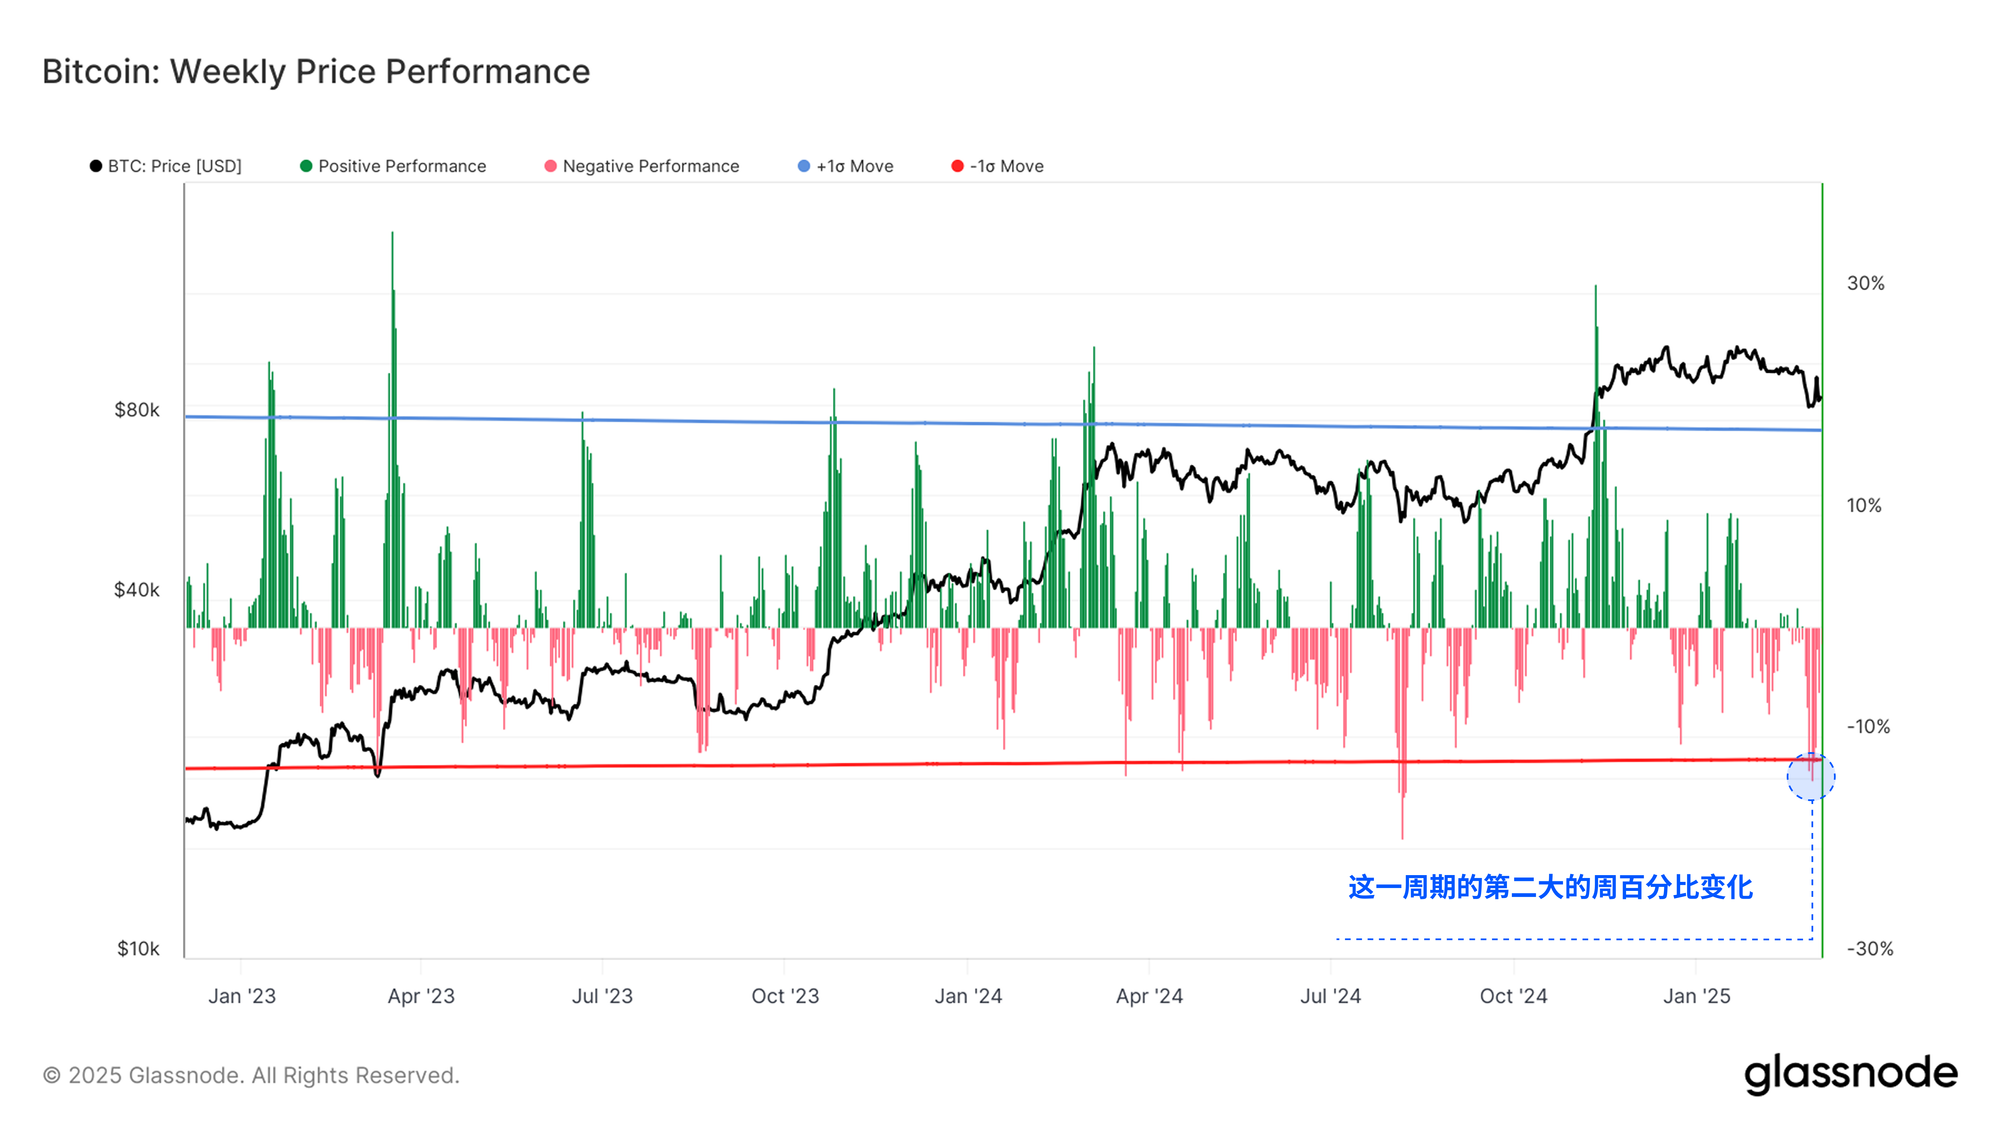
Task: Click the black BTC Price legend dot
Action: click(96, 166)
